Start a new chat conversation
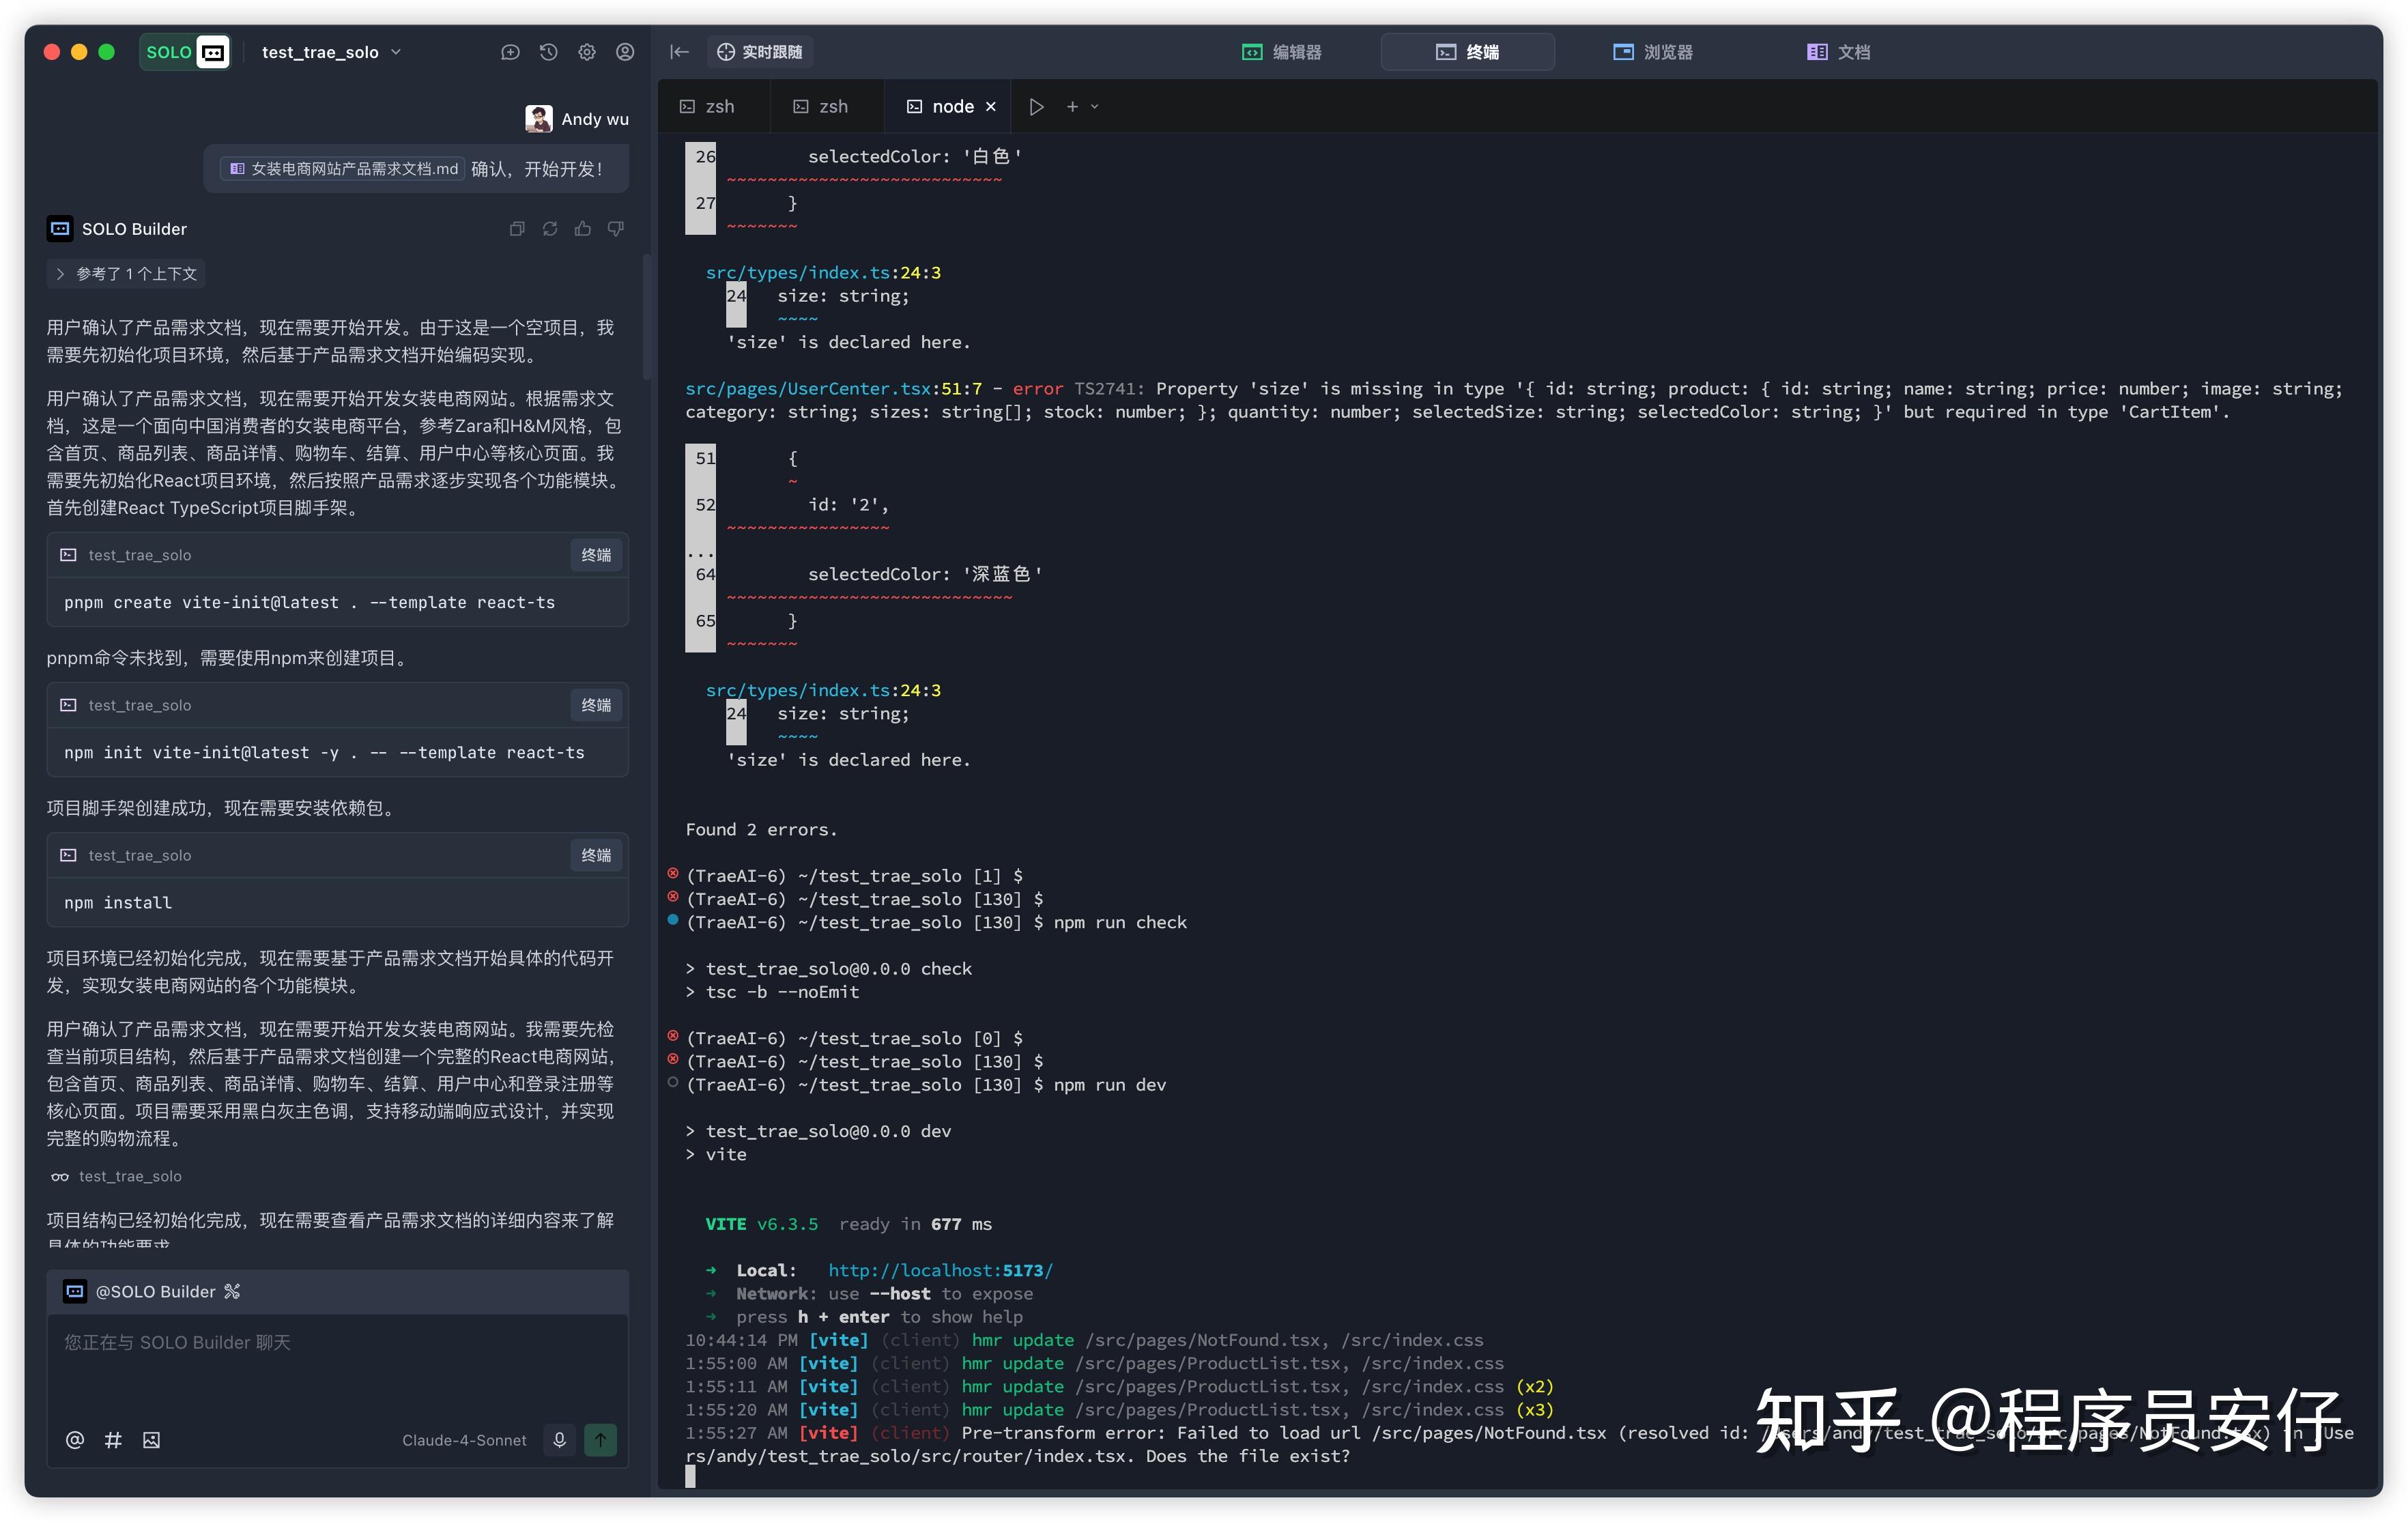2408x1522 pixels. tap(510, 52)
